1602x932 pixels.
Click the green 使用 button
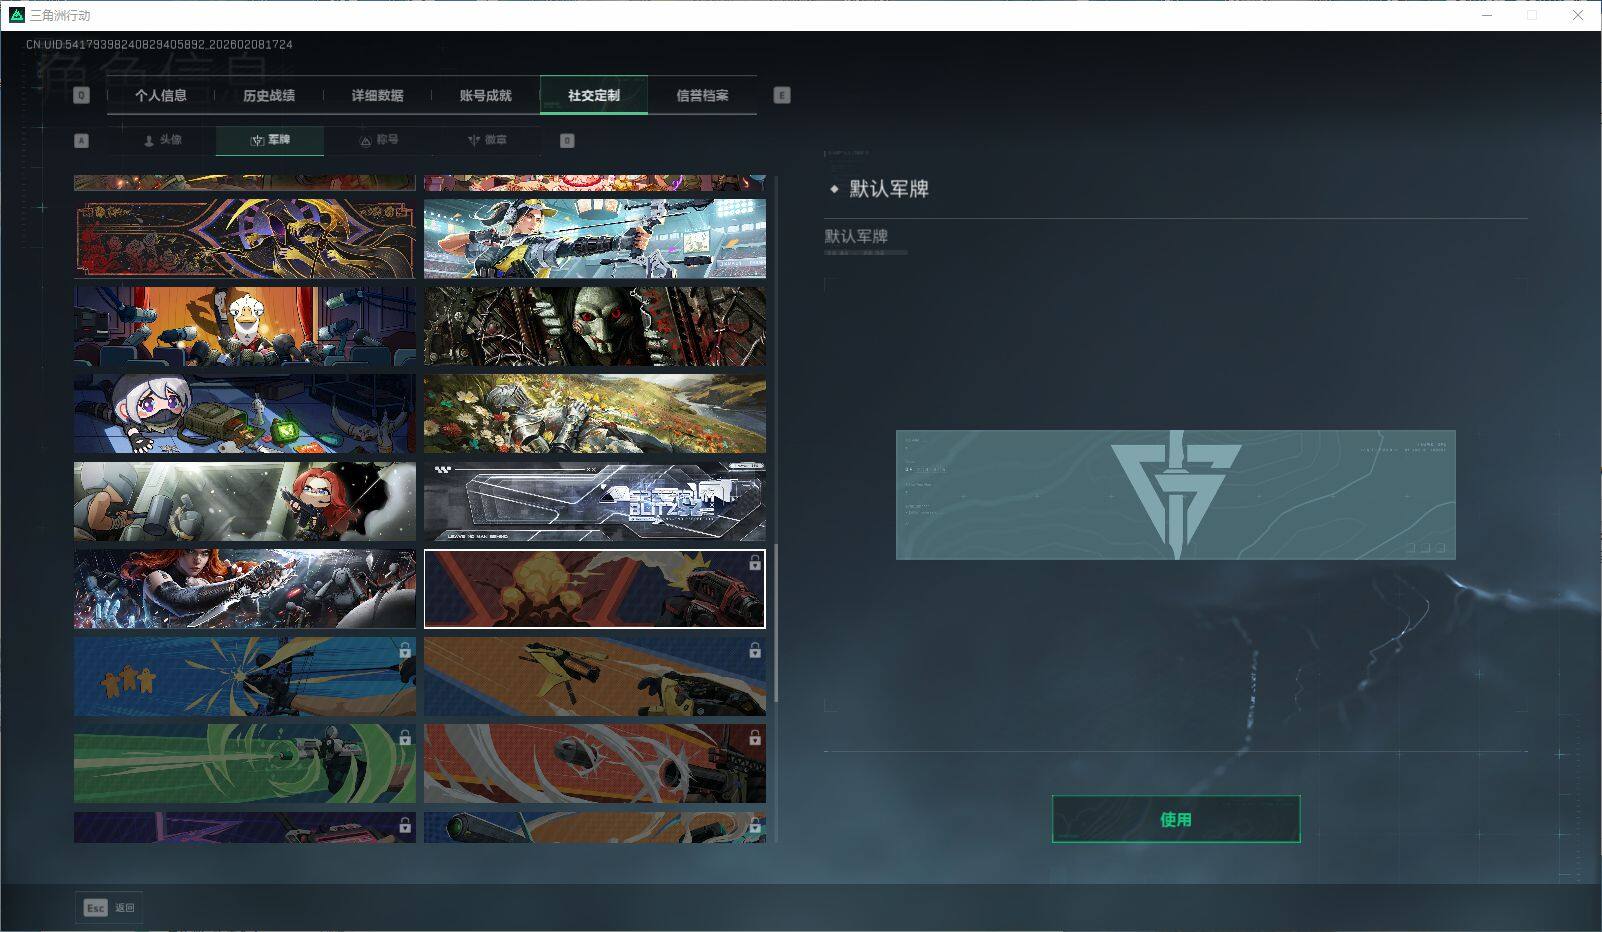pos(1175,819)
